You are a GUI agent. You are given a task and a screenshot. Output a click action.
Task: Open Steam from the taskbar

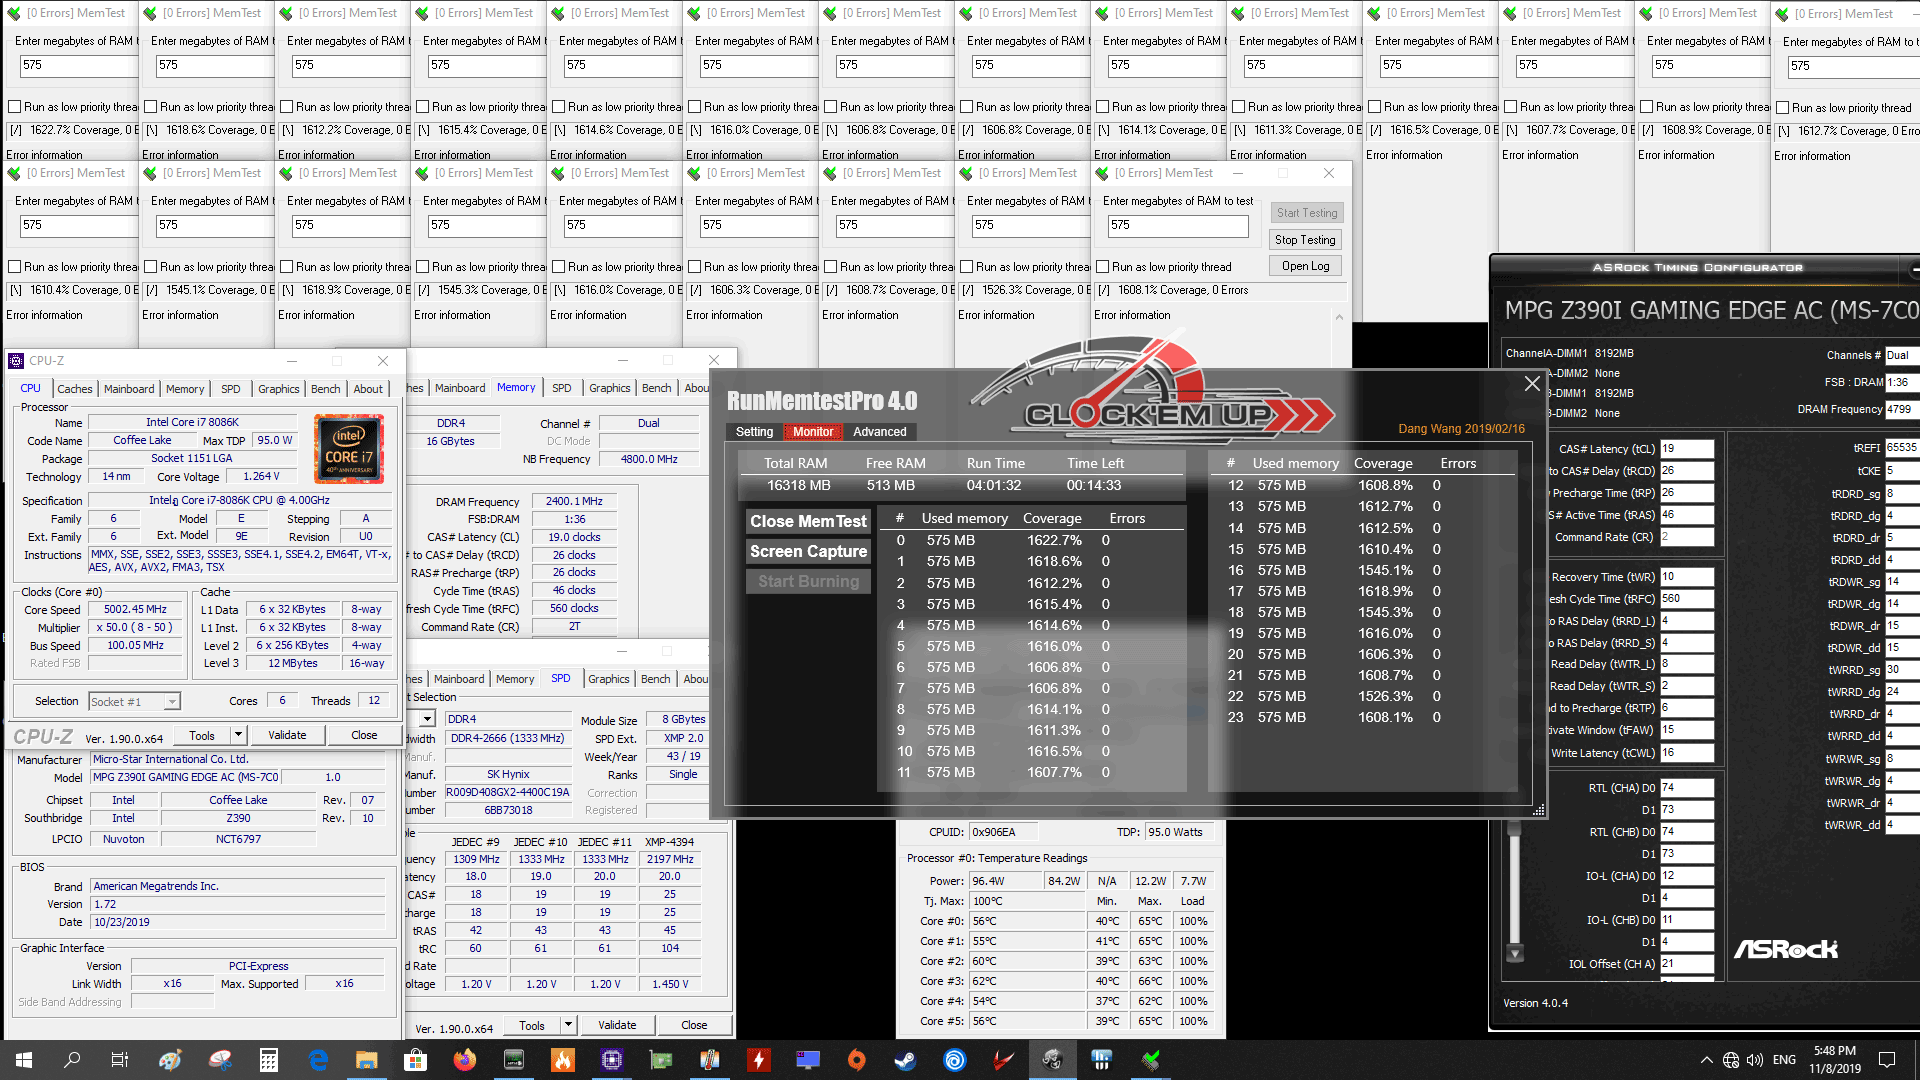coord(905,1060)
